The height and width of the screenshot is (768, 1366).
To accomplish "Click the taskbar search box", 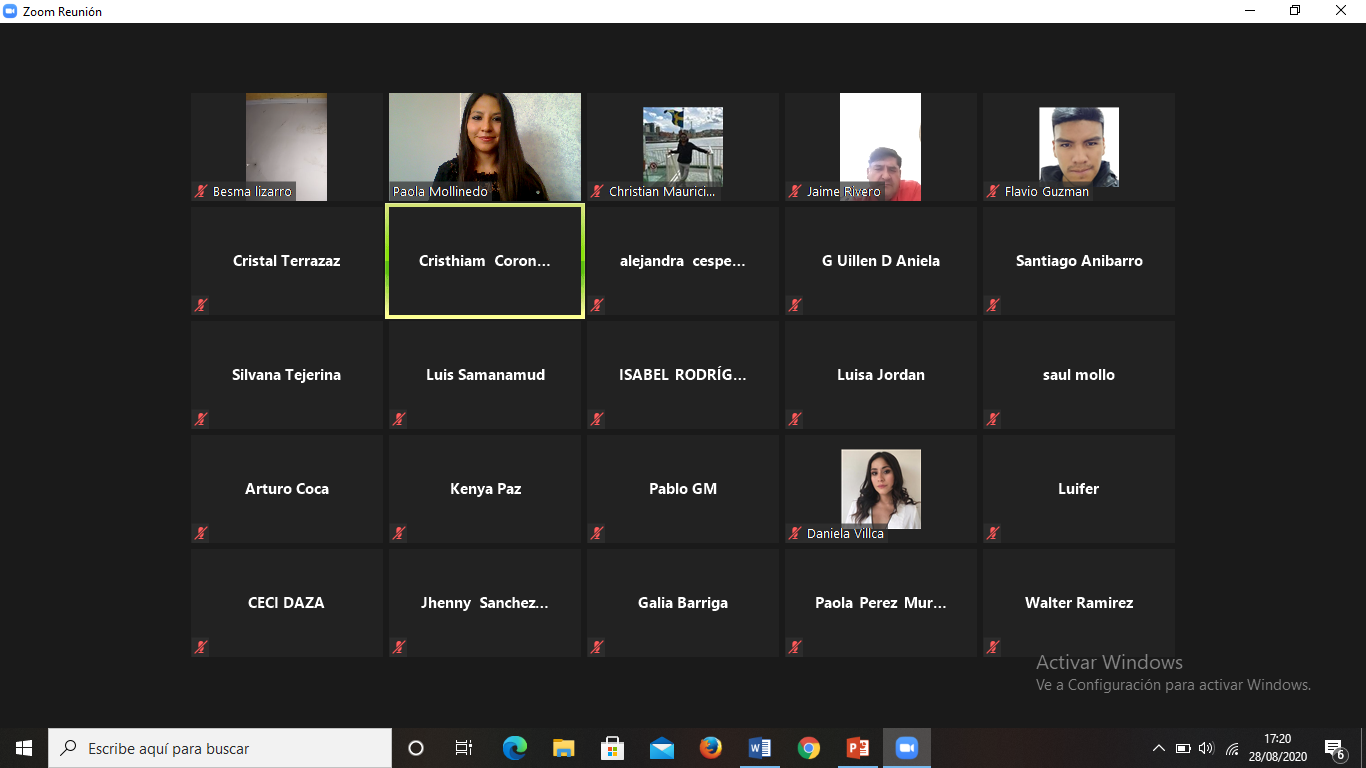I will pos(220,748).
